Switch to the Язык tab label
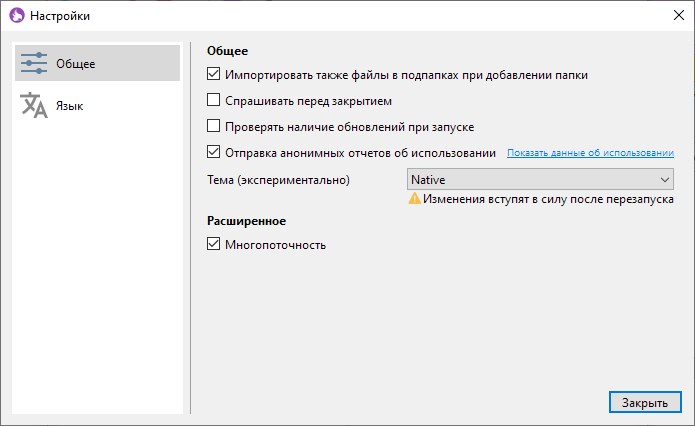 point(70,105)
